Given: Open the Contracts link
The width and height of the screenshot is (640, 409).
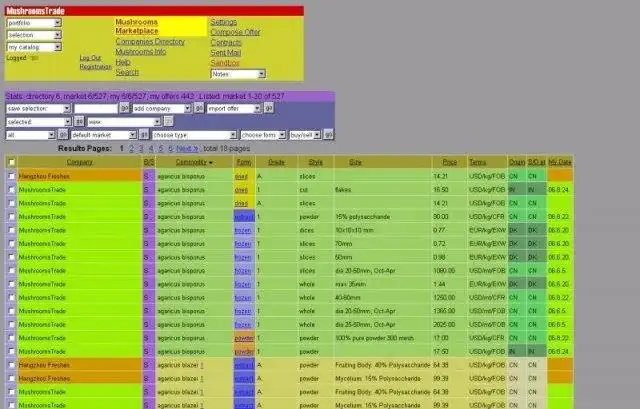Looking at the screenshot, I should click(x=226, y=42).
